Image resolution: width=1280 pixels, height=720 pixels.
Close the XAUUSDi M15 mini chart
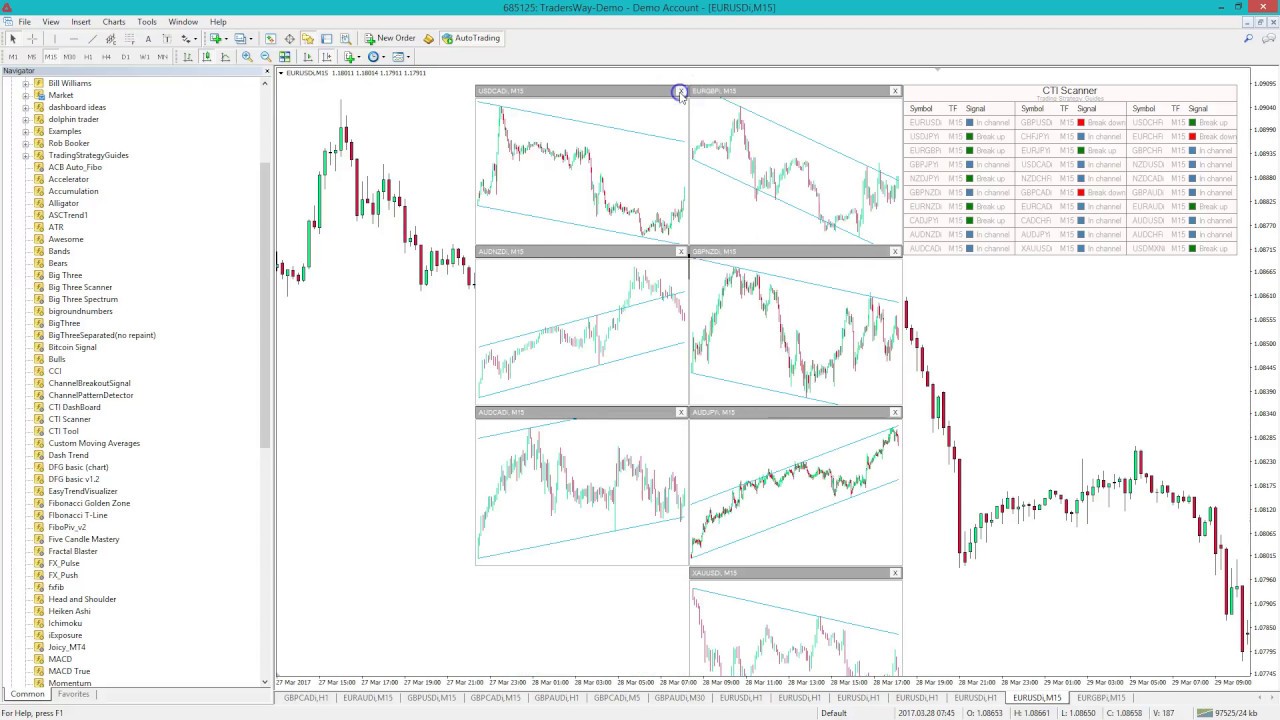click(895, 573)
